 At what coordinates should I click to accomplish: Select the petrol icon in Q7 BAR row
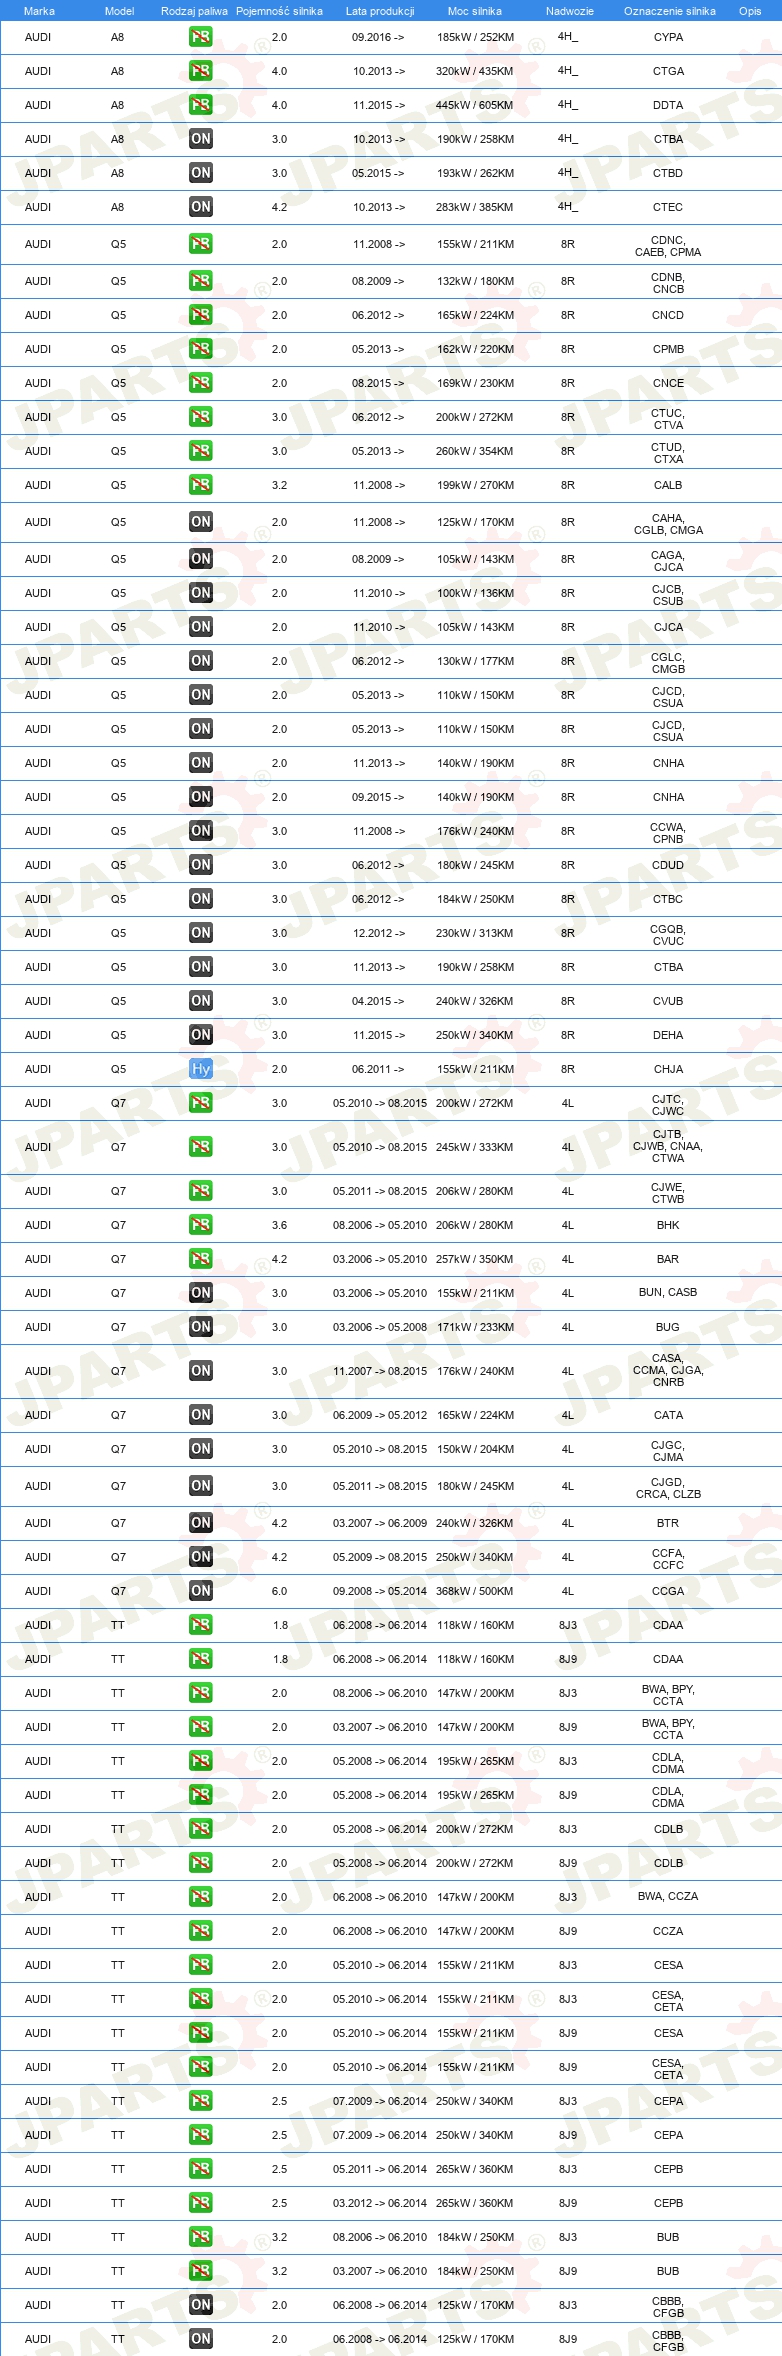click(201, 1259)
